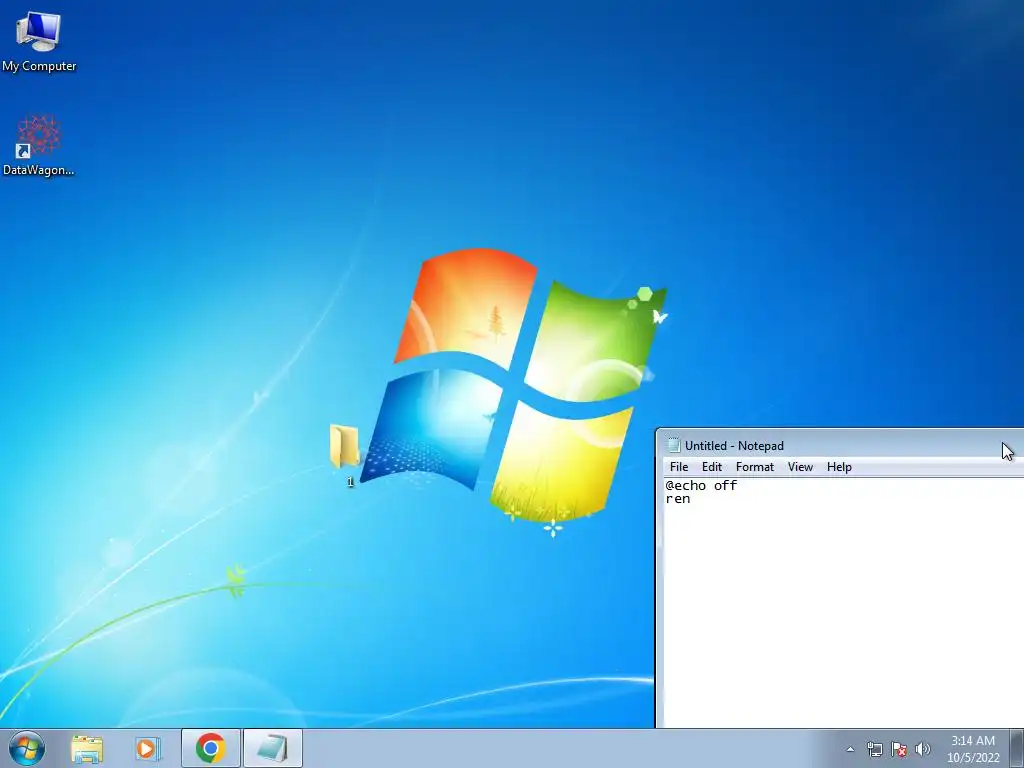Click the Notepad taskbar button
Screen dimensions: 1024x768
point(273,748)
